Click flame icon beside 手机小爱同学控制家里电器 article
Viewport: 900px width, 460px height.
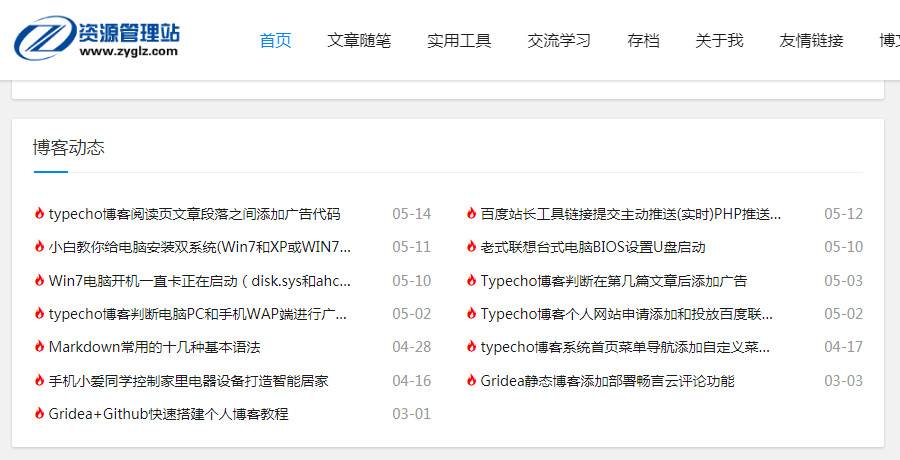click(x=39, y=381)
